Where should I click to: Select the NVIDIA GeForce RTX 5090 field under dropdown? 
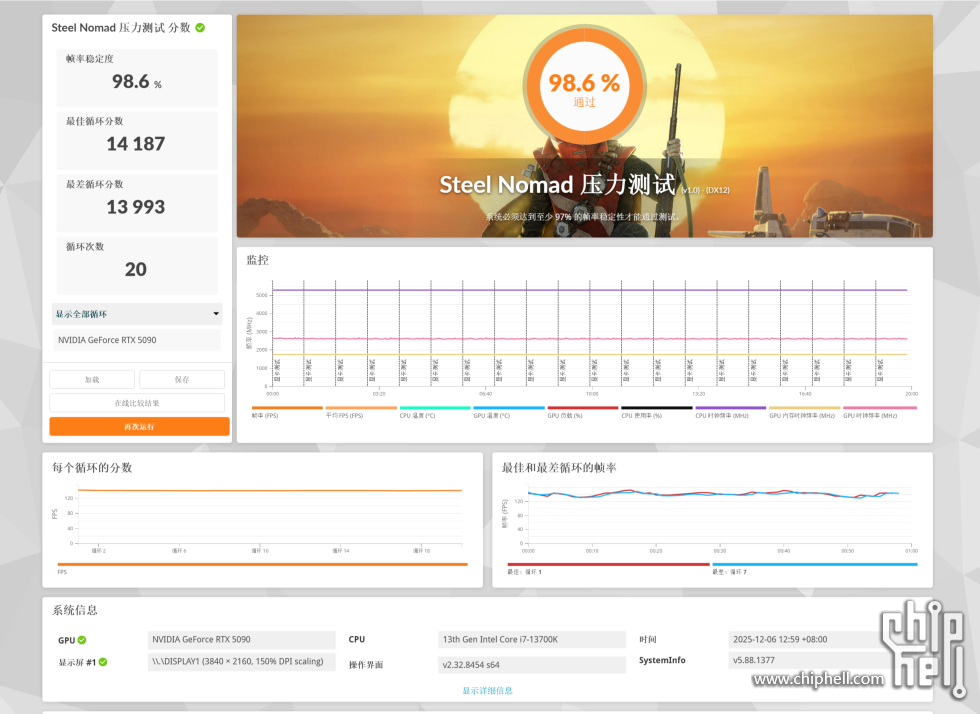pyautogui.click(x=137, y=340)
